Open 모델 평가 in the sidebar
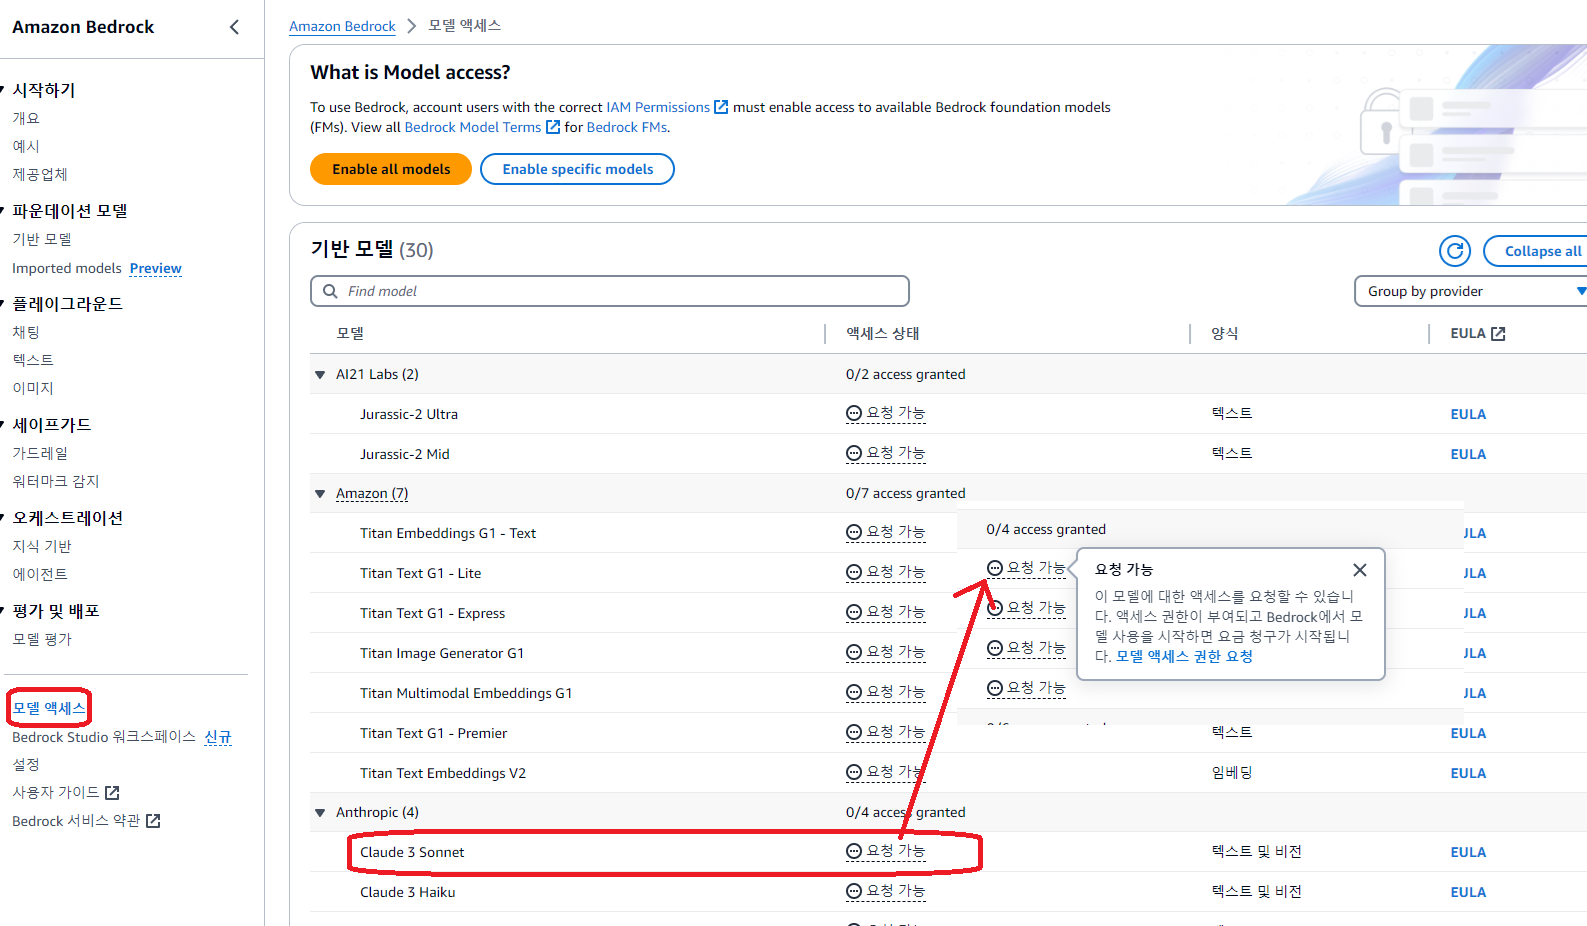 pyautogui.click(x=42, y=639)
